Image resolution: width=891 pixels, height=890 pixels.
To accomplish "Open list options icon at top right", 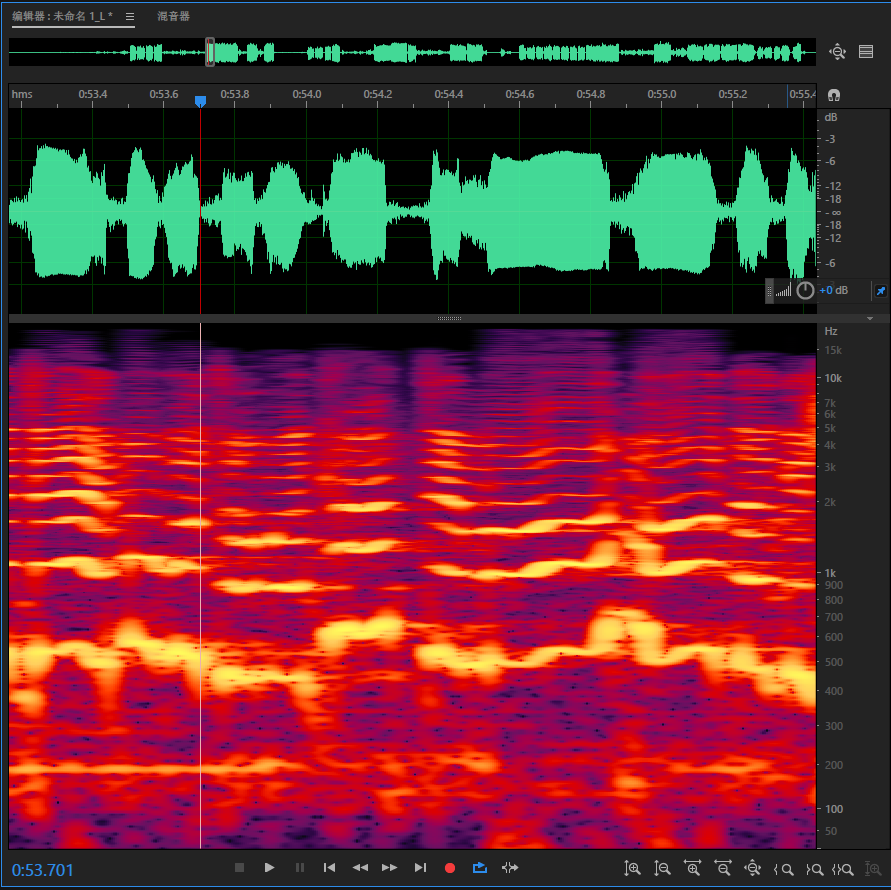I will 866,52.
